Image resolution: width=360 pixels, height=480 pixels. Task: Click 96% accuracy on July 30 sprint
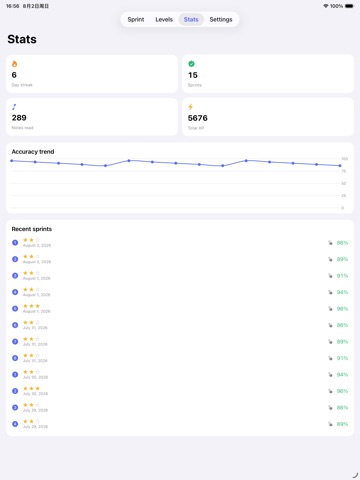pos(342,391)
